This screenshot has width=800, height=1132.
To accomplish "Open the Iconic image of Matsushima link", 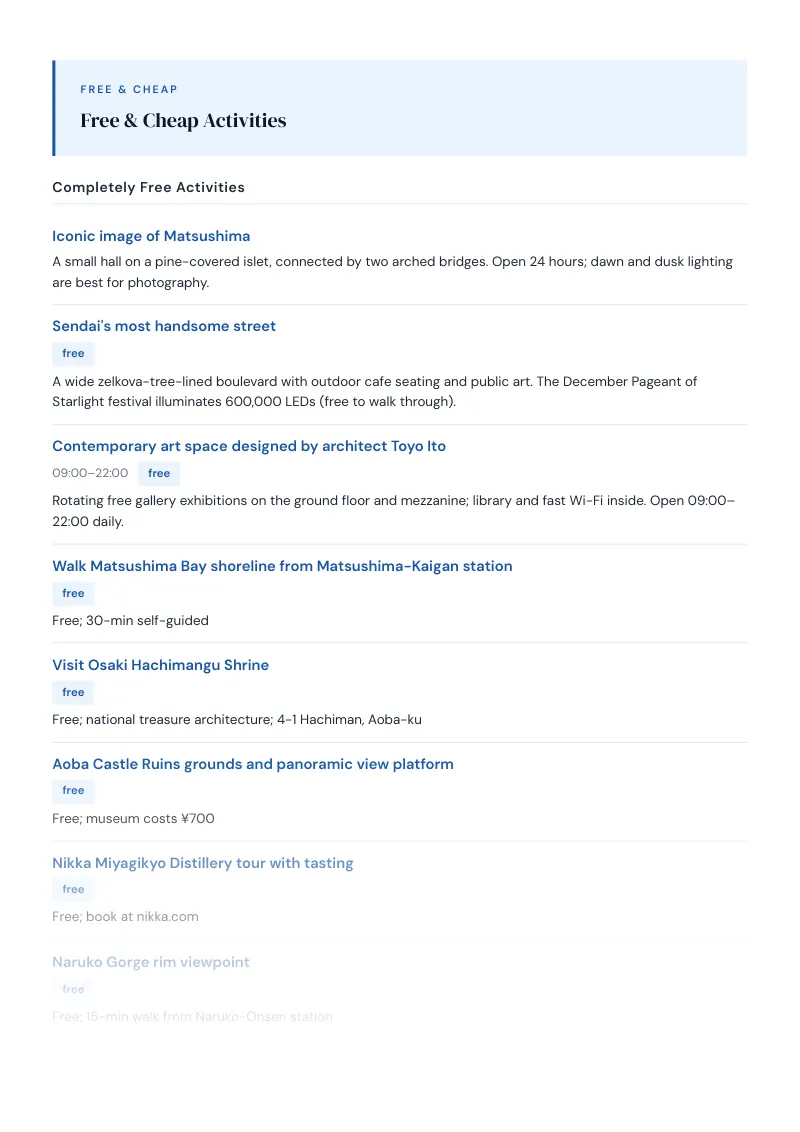I will point(151,236).
